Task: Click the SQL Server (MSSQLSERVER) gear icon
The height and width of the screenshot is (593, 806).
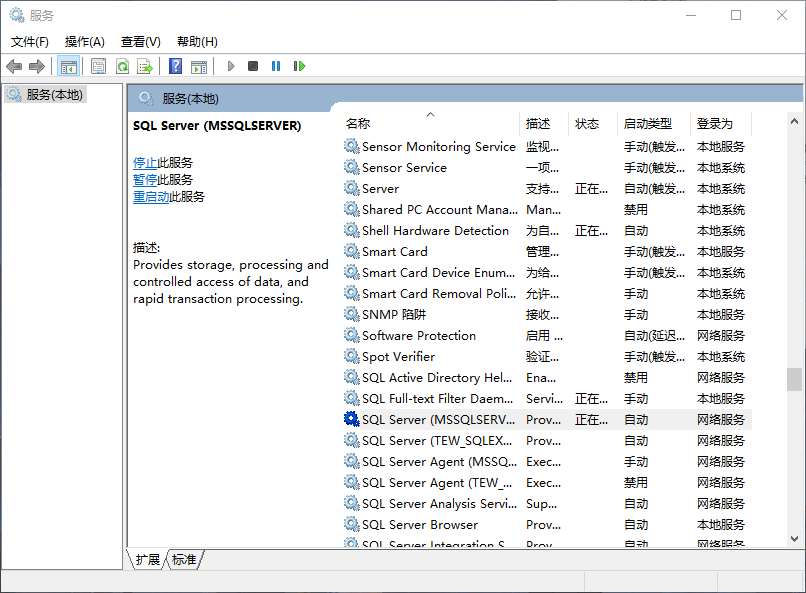Action: [x=351, y=419]
